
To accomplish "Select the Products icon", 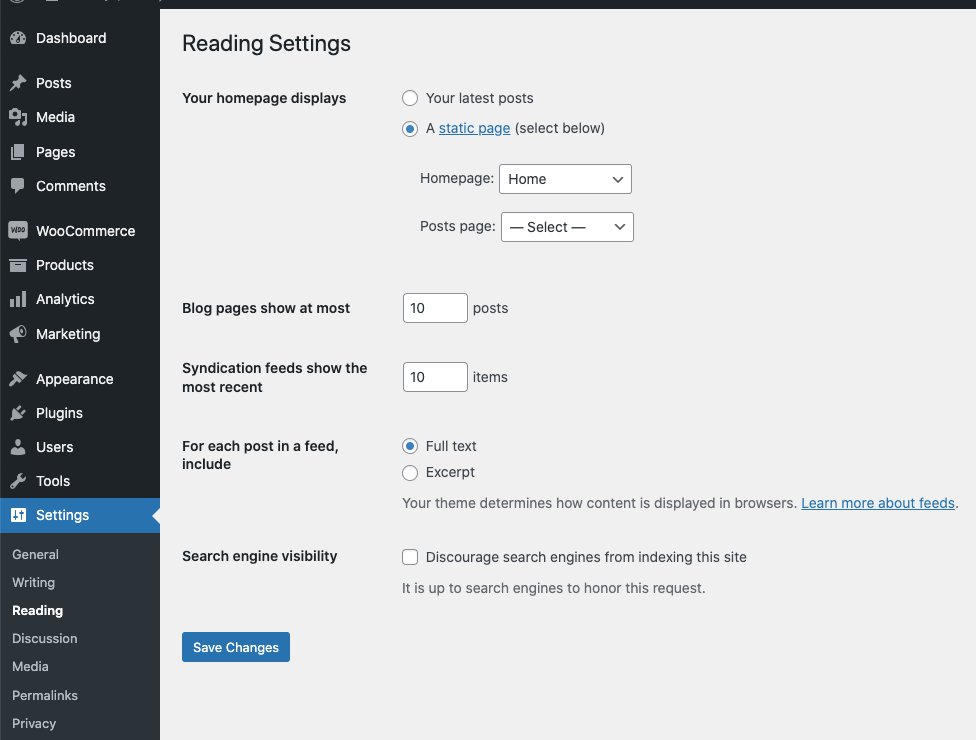I will pyautogui.click(x=18, y=265).
